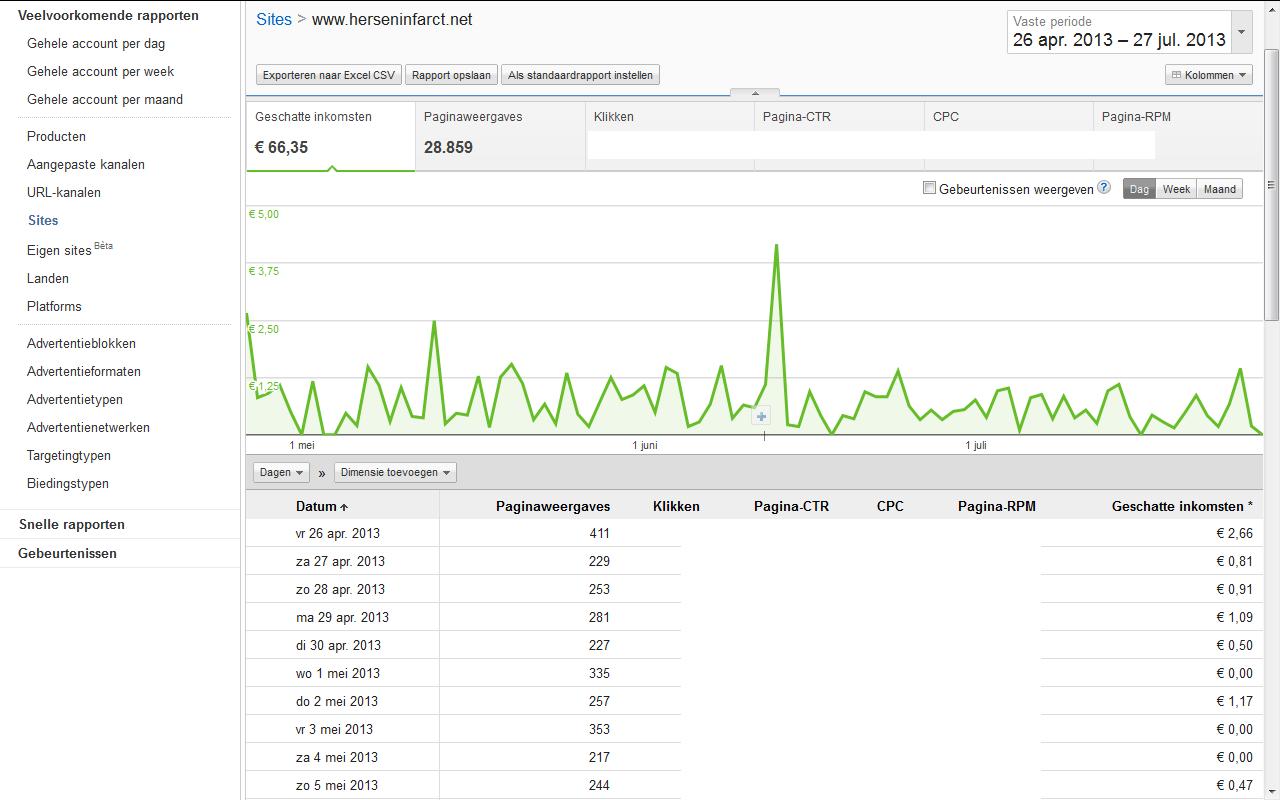
Task: Select the Klikken metric tab
Action: tap(669, 136)
